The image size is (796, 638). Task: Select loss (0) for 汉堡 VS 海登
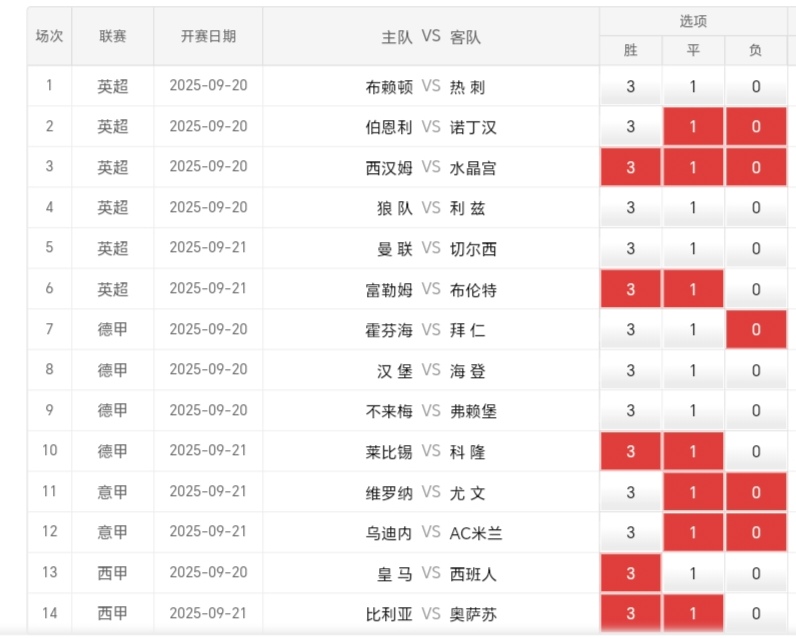[756, 370]
